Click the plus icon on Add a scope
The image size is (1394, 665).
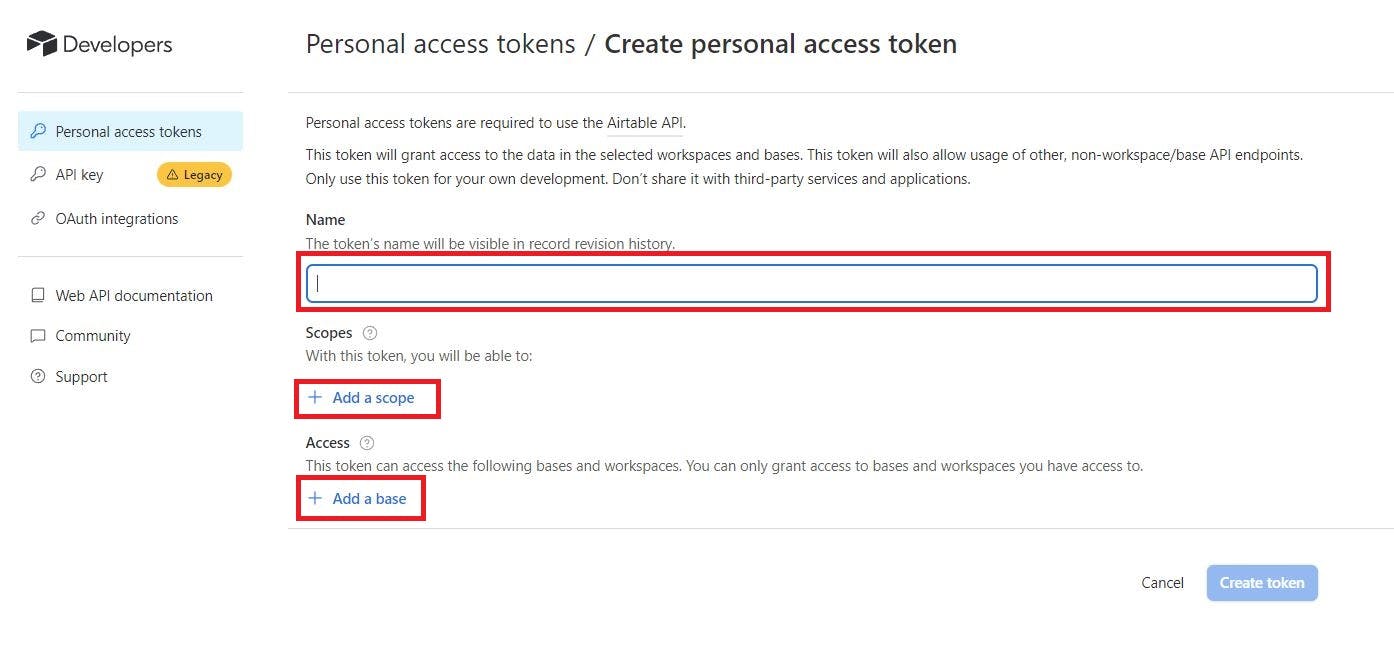pyautogui.click(x=317, y=397)
